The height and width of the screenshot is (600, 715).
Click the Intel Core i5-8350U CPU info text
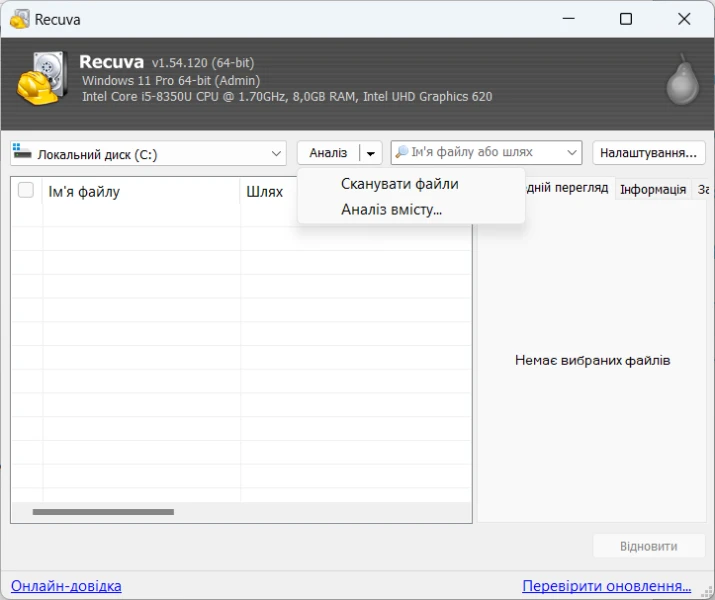tap(287, 97)
